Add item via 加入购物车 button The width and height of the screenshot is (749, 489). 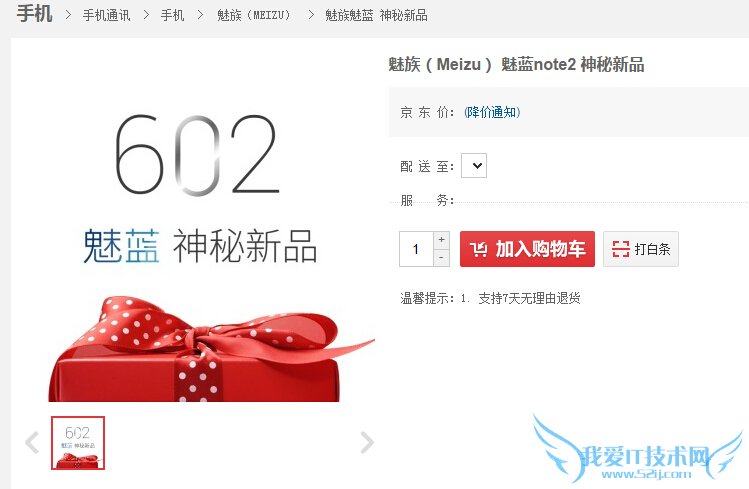[527, 249]
